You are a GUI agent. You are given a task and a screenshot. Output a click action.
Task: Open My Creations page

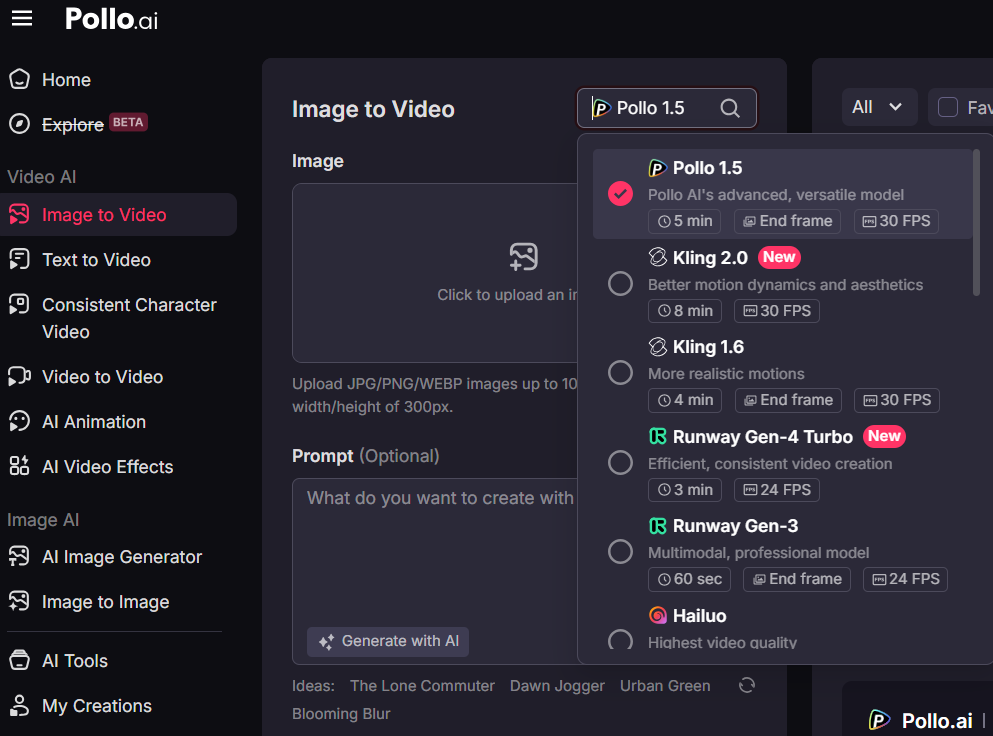click(x=97, y=706)
